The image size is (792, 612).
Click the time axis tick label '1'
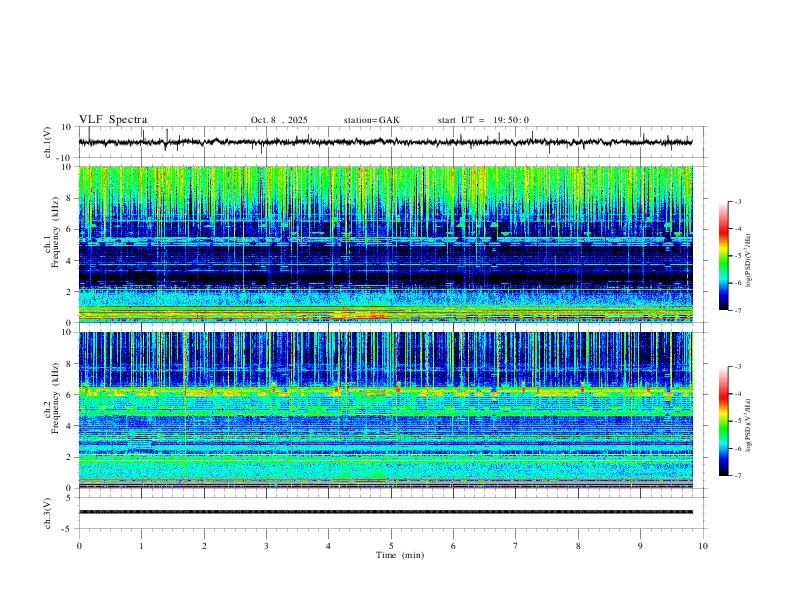pos(141,546)
